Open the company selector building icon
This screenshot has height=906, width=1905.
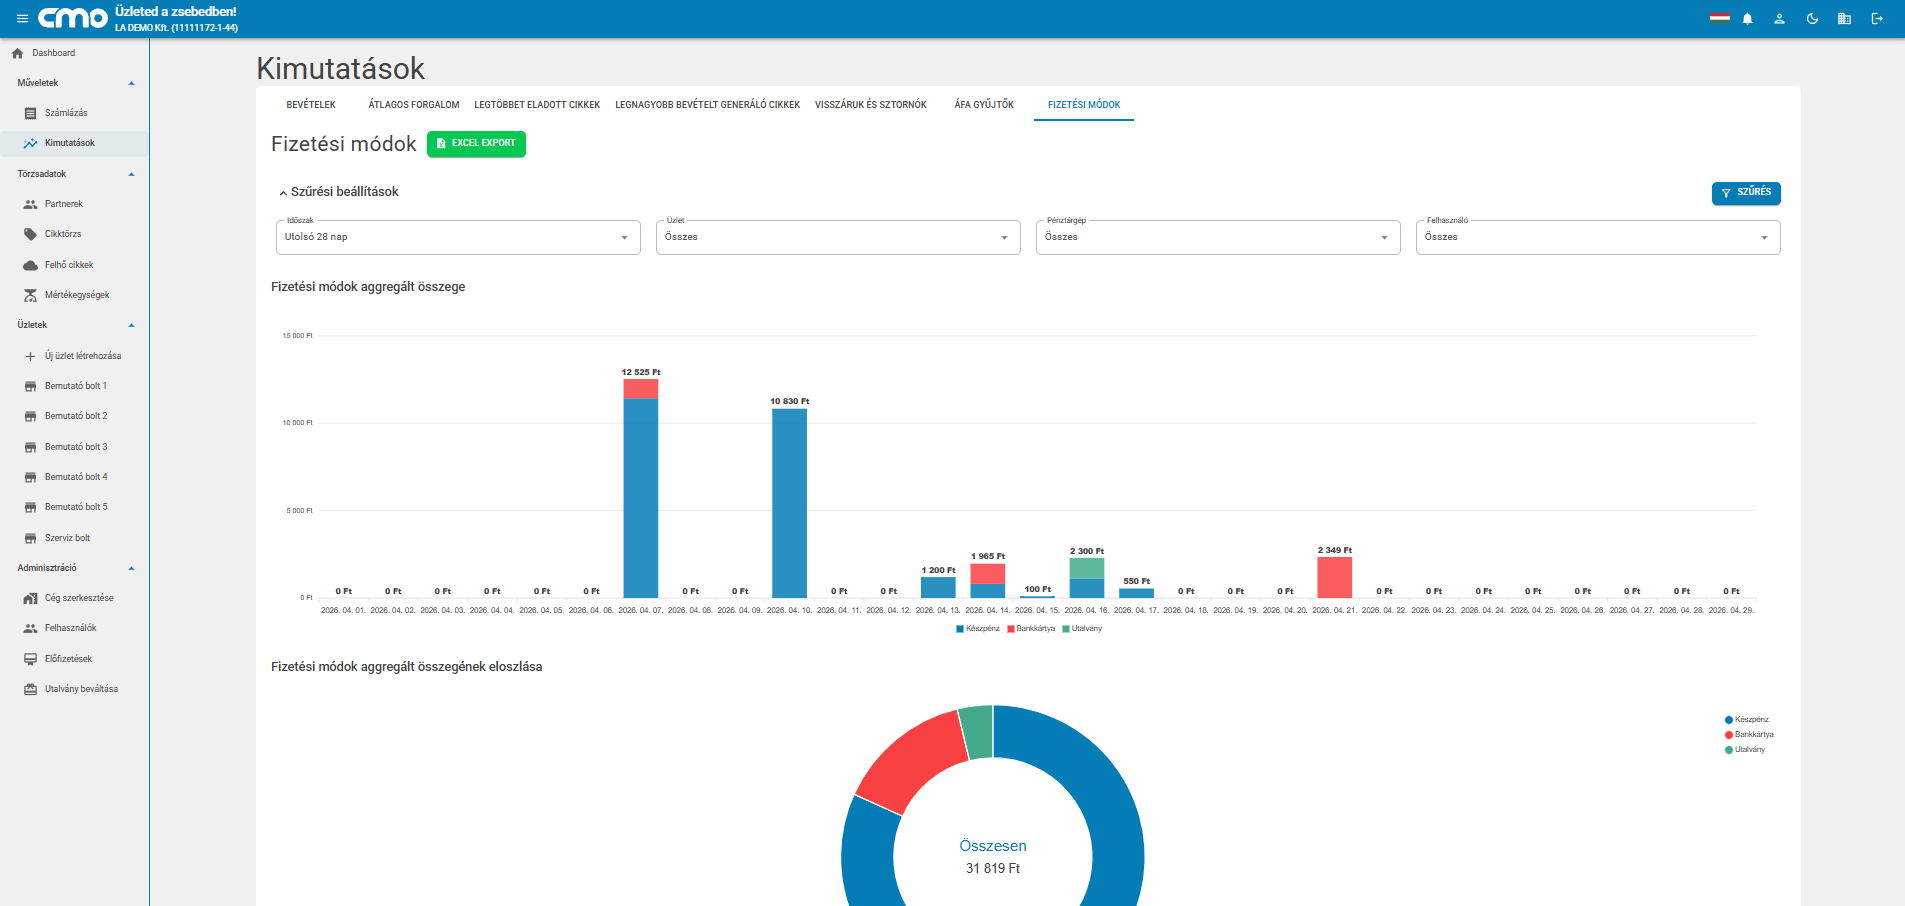point(1844,19)
